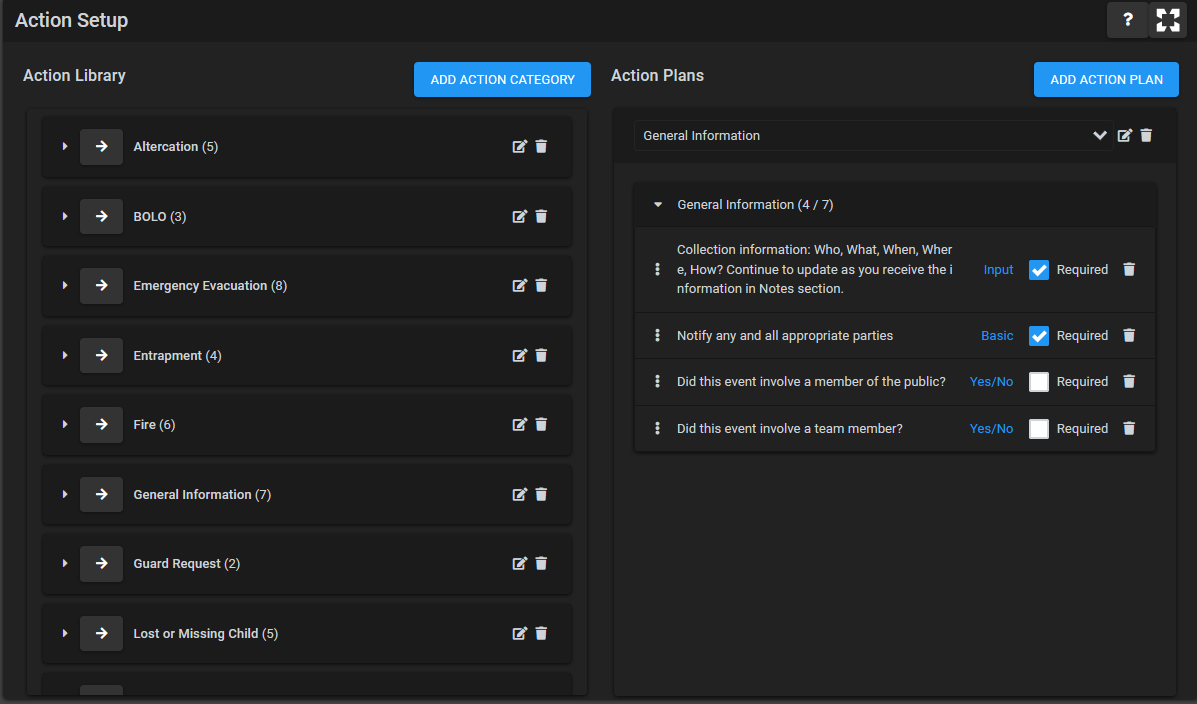Expand the BOLO category triangle
1197x704 pixels.
click(65, 217)
